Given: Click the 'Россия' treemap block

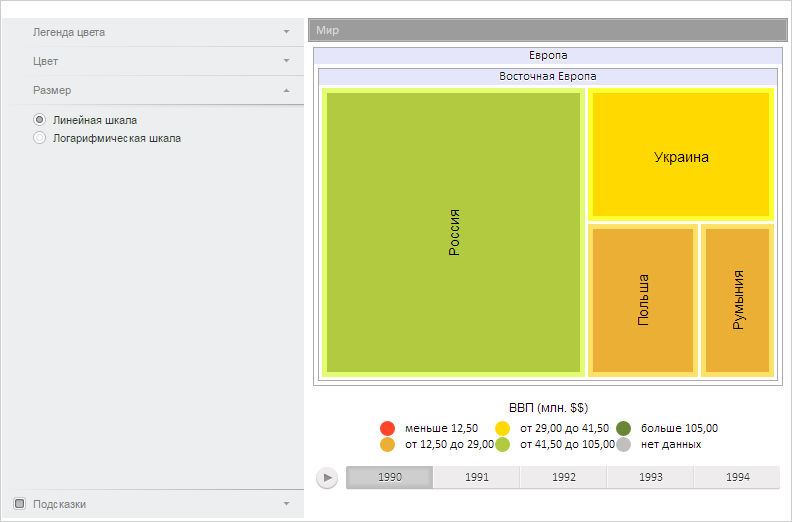Looking at the screenshot, I should tap(453, 232).
